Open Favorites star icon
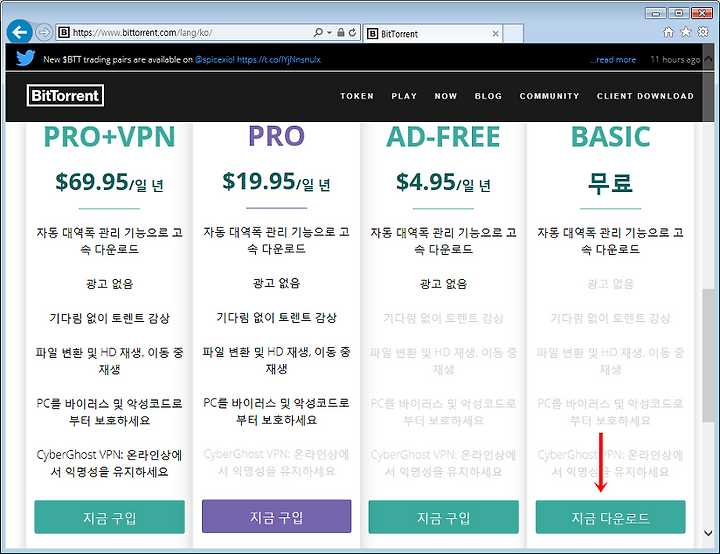Screen dimensions: 720x554 686,32
